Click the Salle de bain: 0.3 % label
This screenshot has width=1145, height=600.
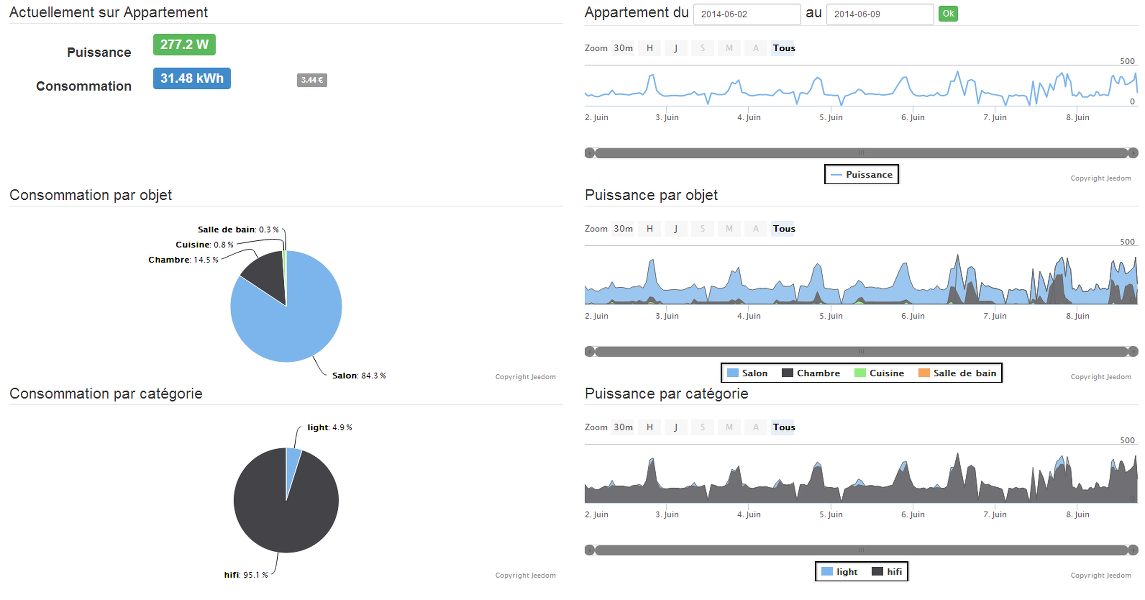pos(238,229)
